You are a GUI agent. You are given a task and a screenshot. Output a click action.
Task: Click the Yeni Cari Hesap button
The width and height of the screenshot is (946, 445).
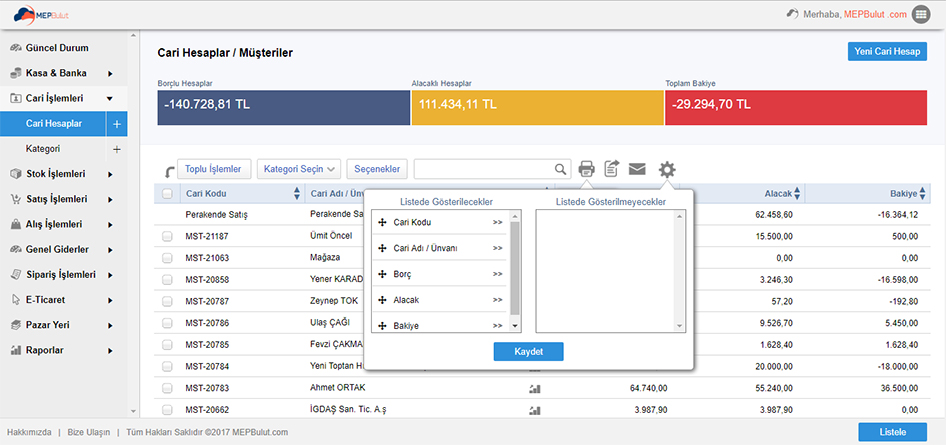tap(887, 51)
